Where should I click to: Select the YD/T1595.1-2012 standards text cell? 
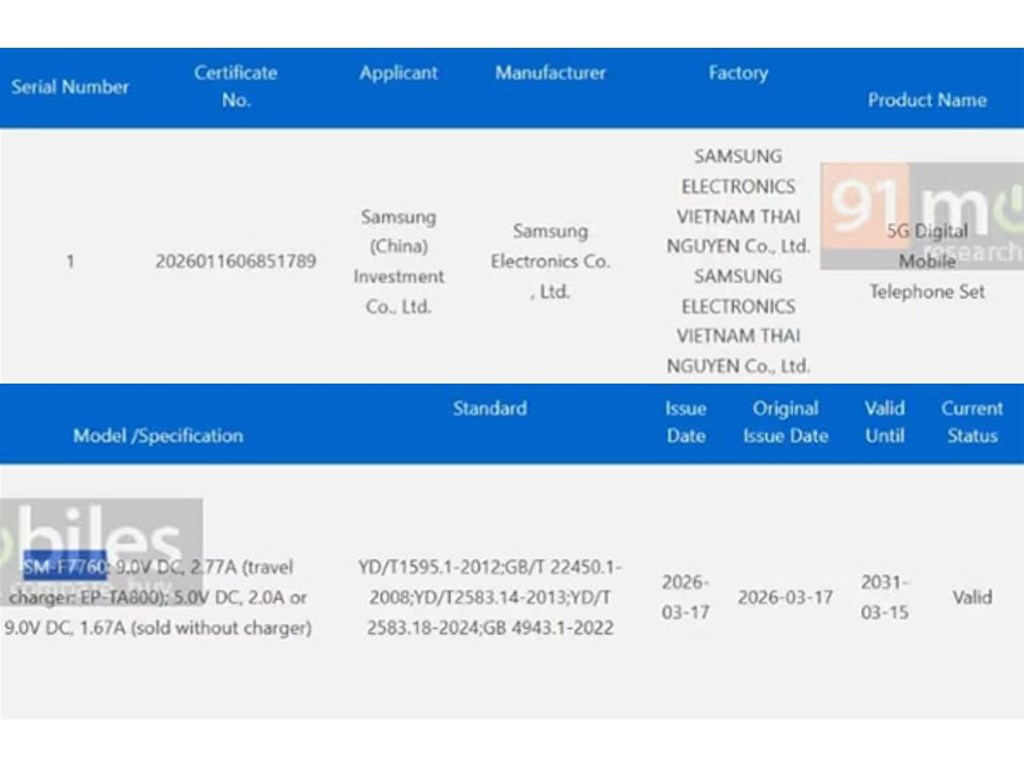click(x=489, y=597)
